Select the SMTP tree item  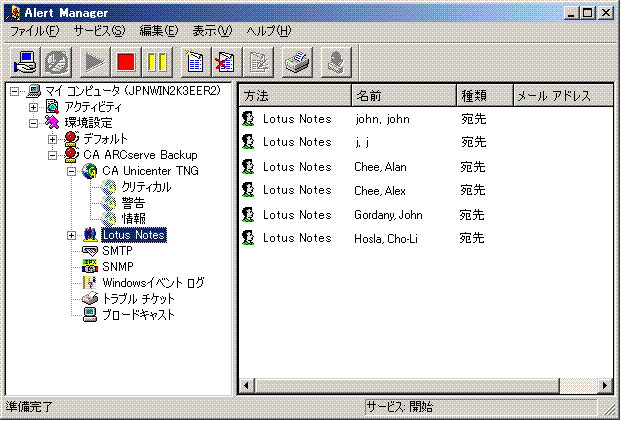coord(117,251)
